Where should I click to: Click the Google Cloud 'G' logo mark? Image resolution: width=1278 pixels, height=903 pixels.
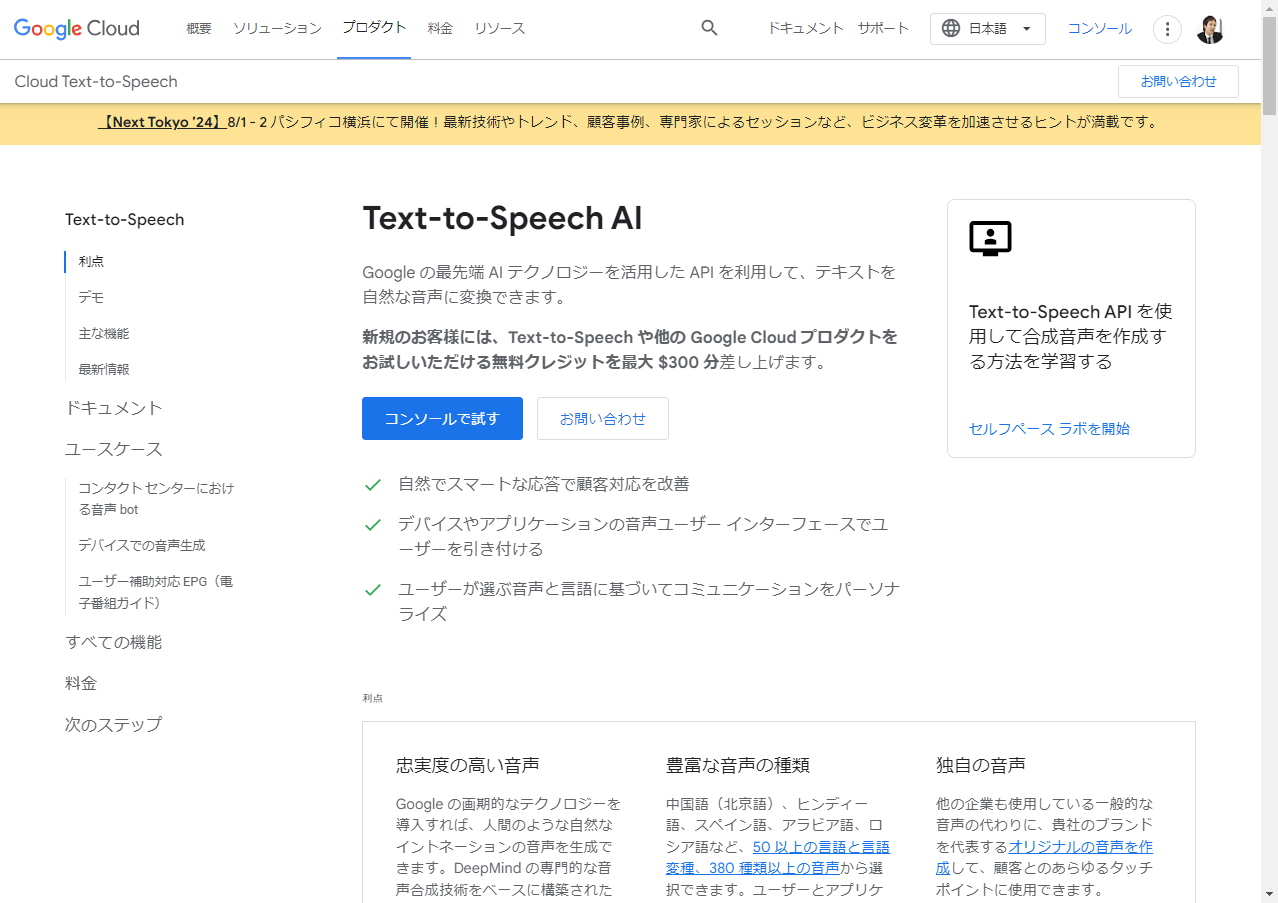[20, 28]
